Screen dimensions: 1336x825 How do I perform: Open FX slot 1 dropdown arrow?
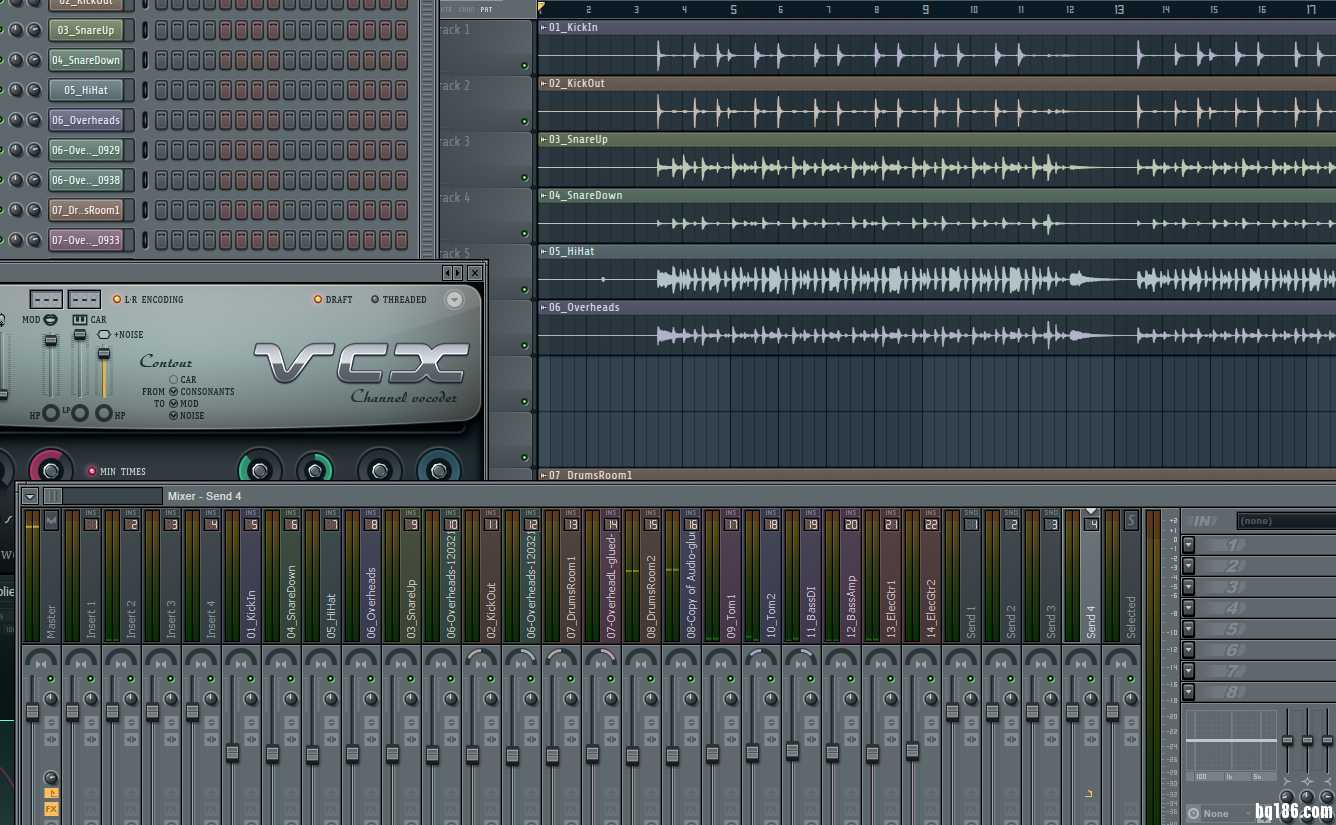1188,545
